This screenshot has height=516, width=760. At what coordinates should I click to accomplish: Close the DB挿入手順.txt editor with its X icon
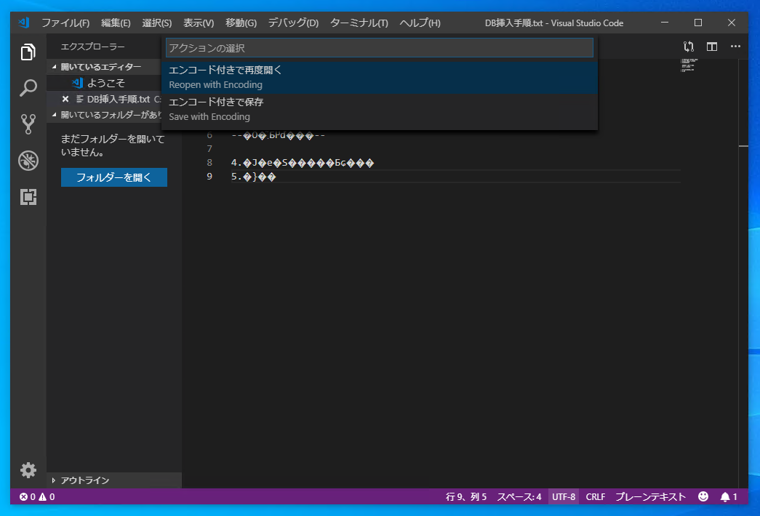pyautogui.click(x=65, y=99)
